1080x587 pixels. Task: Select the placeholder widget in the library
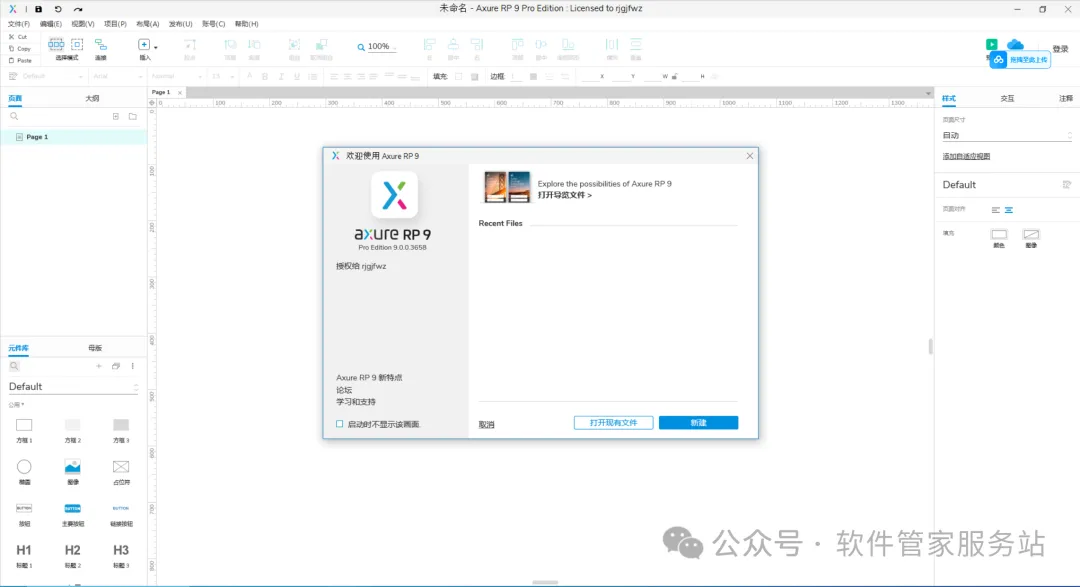[x=121, y=472]
